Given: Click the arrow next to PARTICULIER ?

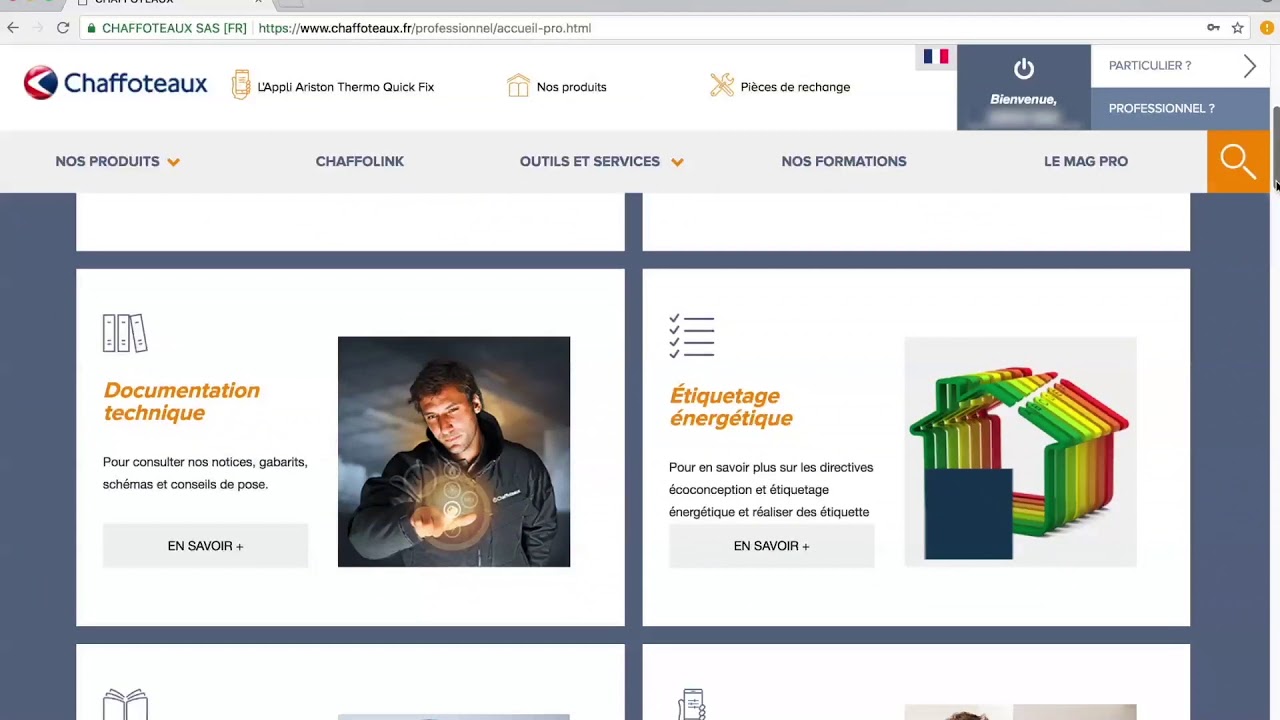Looking at the screenshot, I should point(1249,66).
